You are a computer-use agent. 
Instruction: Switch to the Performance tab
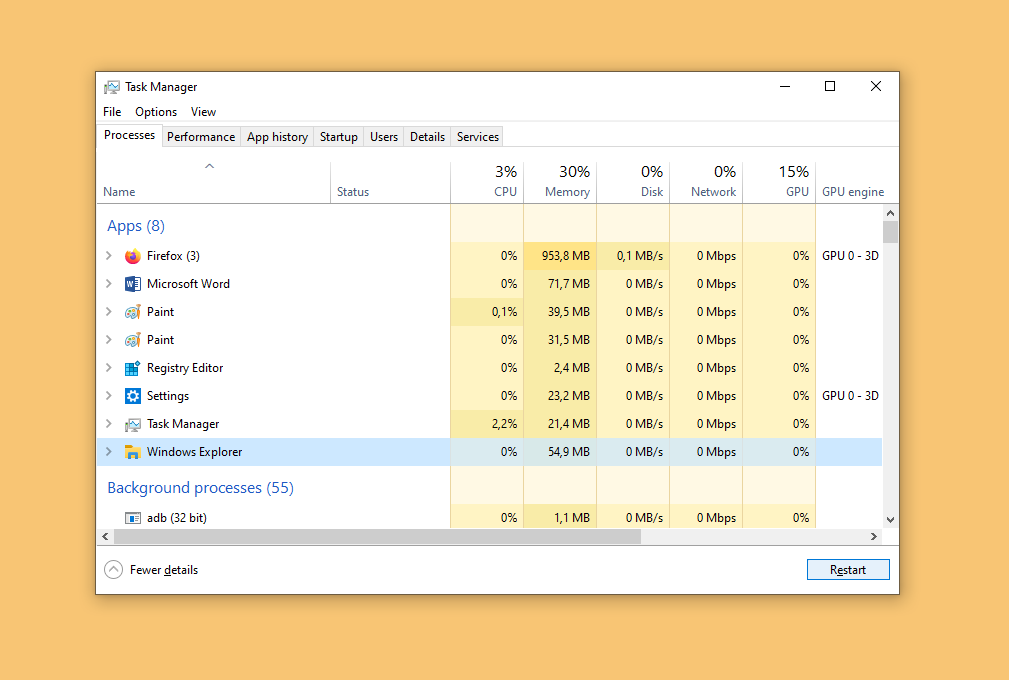coord(201,137)
